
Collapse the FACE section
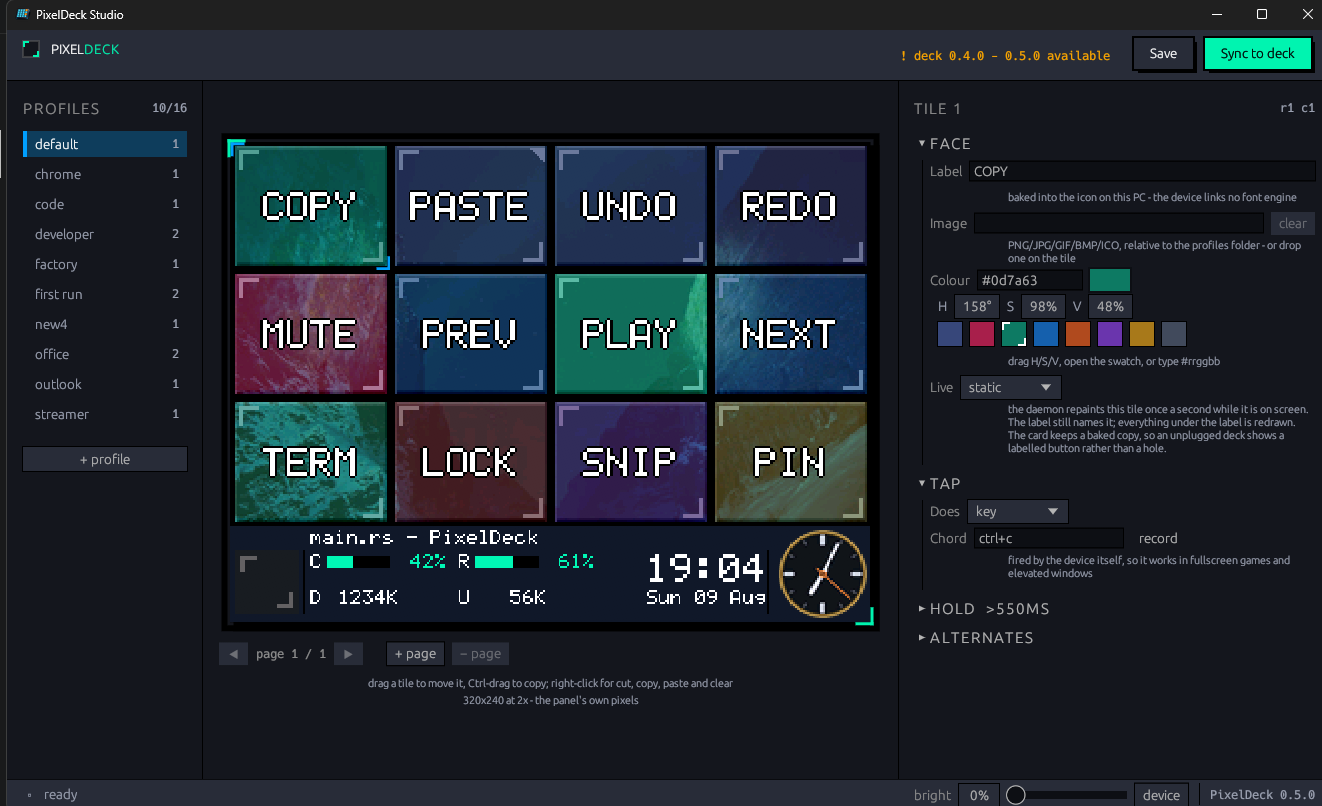(945, 143)
